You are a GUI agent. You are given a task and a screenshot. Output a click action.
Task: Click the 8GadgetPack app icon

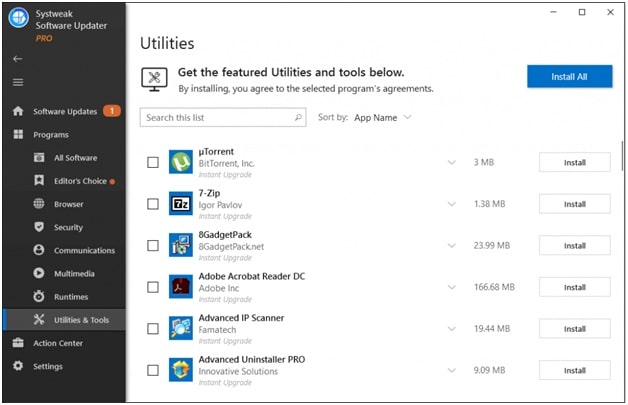(x=181, y=245)
